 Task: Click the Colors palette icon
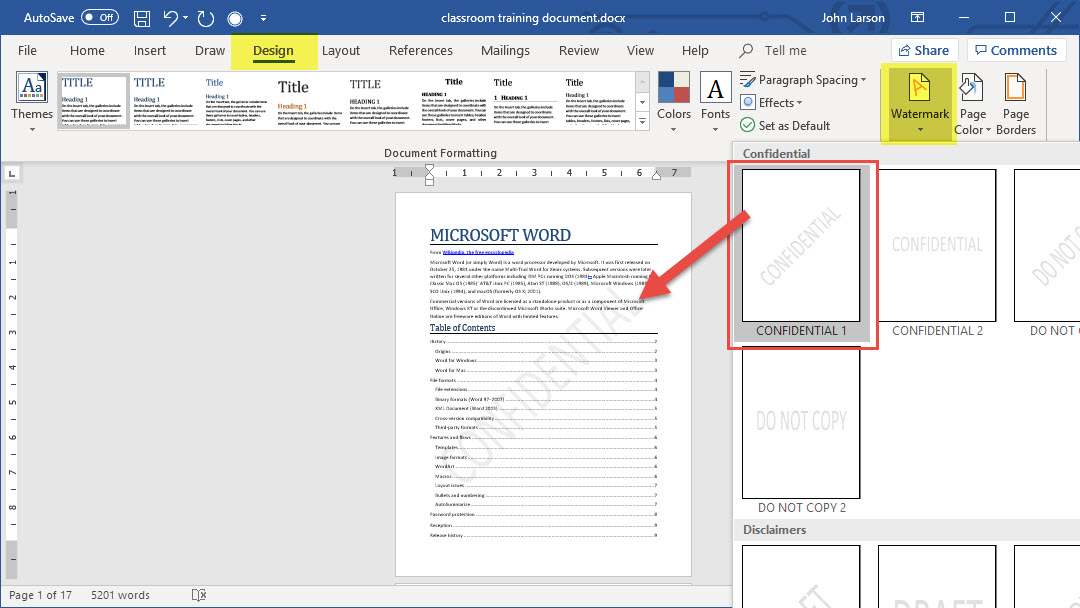(x=673, y=89)
